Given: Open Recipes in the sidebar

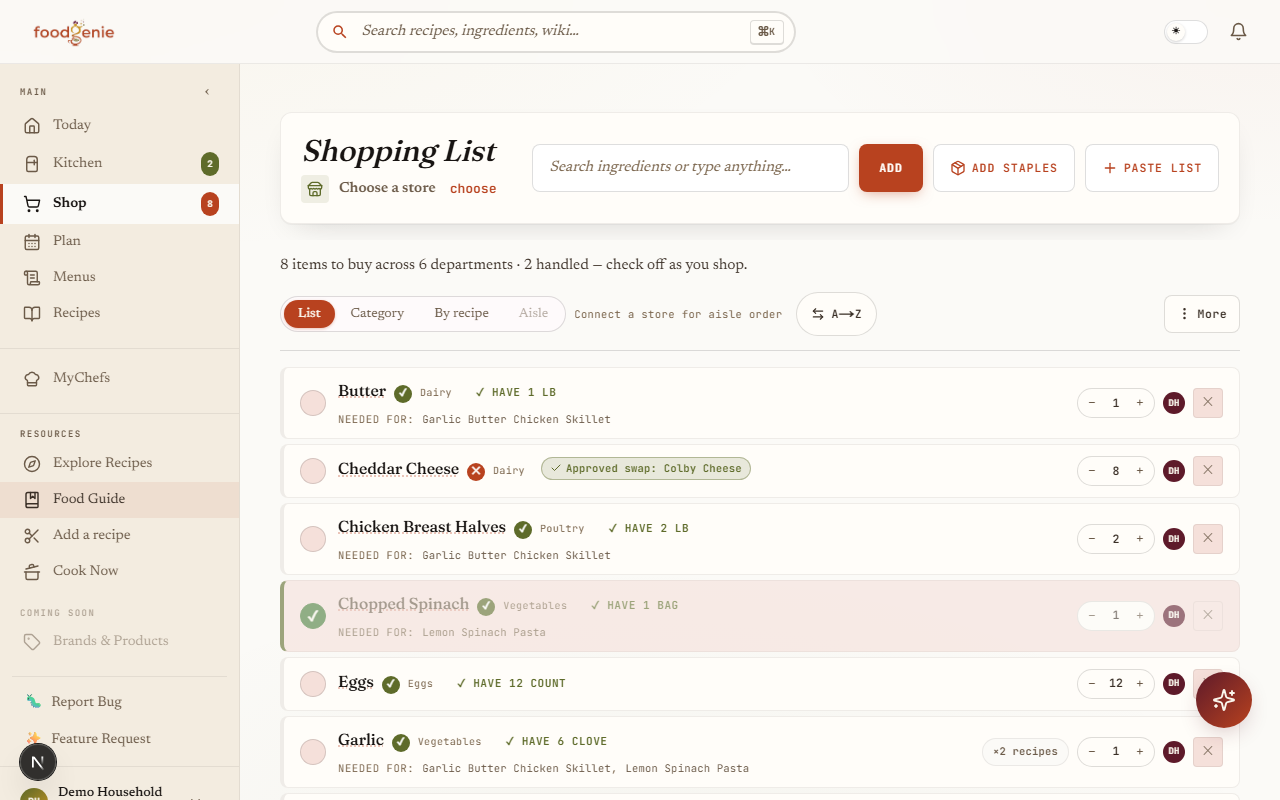Looking at the screenshot, I should click(x=120, y=313).
